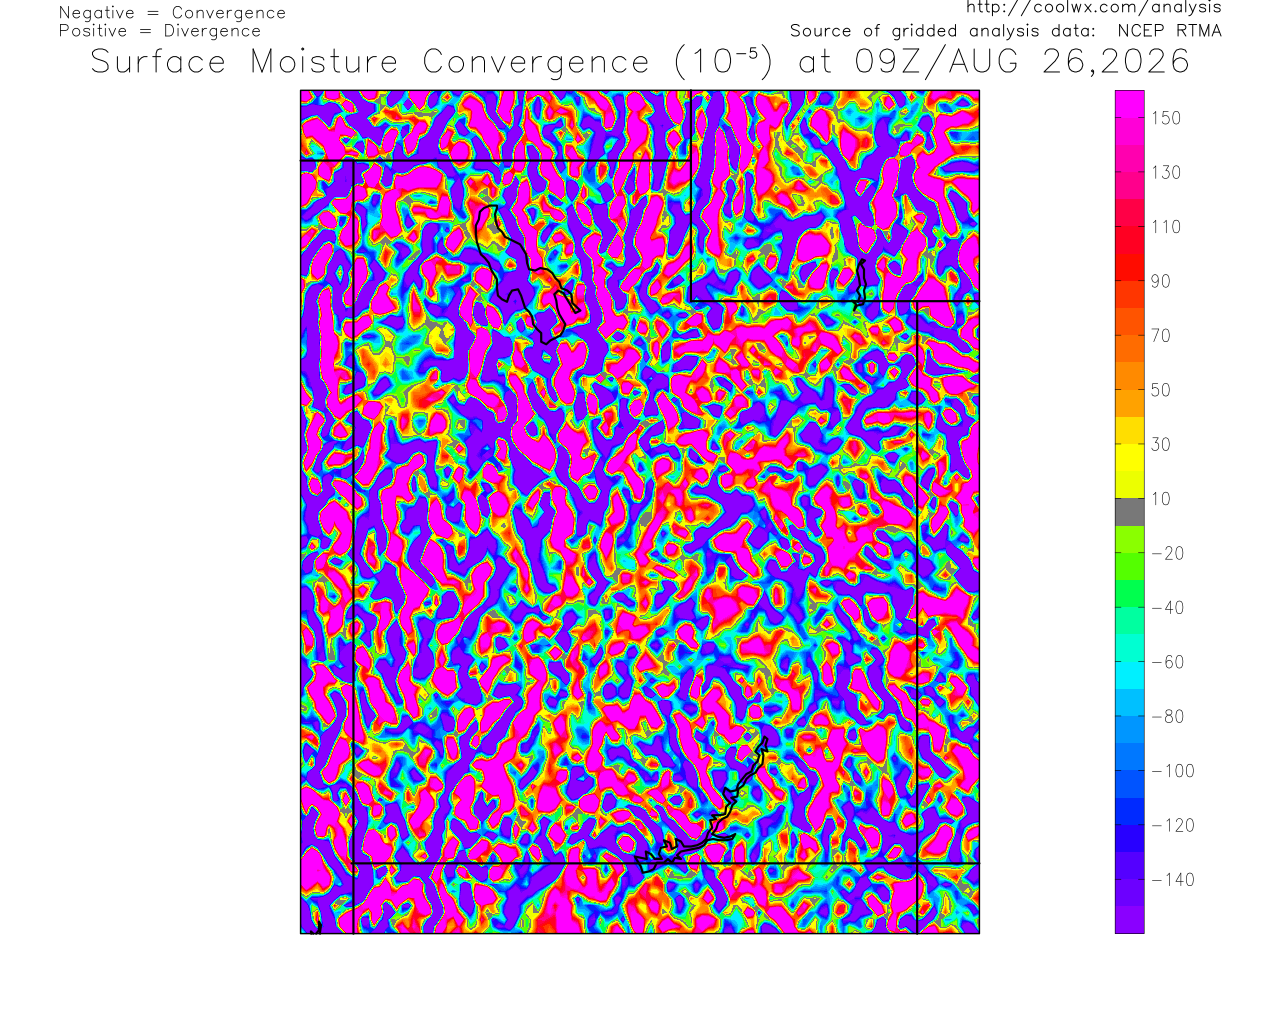Click the legend label -140

(1173, 880)
